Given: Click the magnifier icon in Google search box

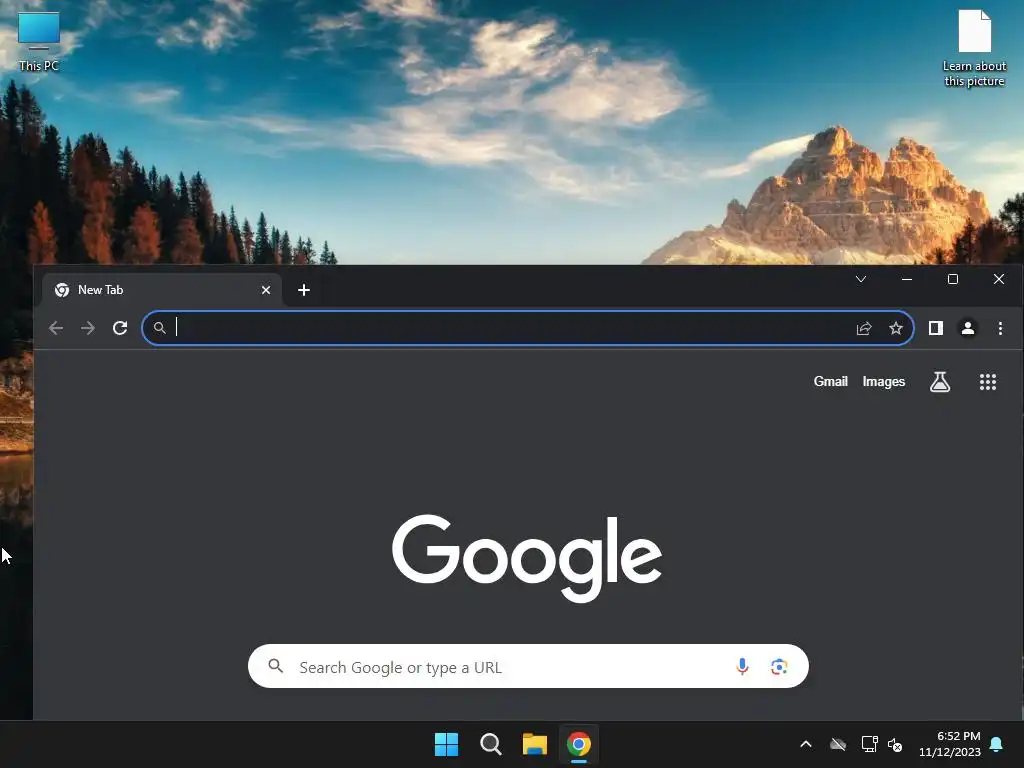Looking at the screenshot, I should (276, 666).
